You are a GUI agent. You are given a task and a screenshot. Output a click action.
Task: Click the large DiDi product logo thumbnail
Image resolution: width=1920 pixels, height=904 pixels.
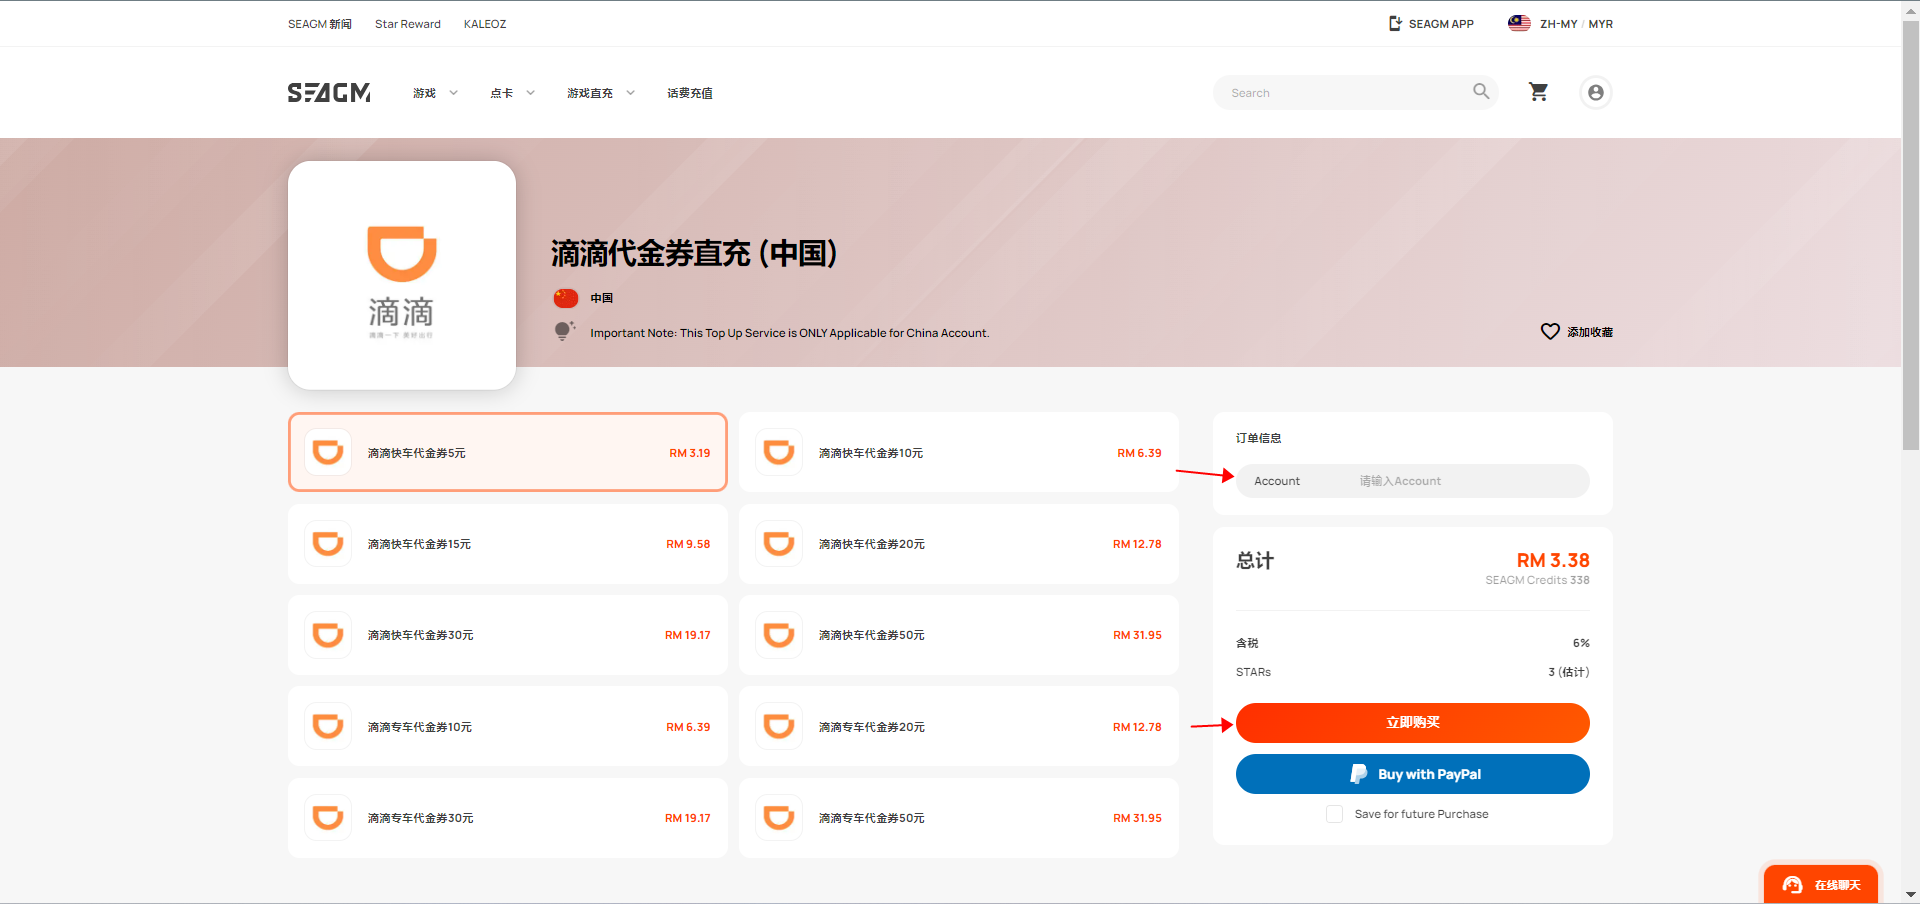(x=402, y=275)
